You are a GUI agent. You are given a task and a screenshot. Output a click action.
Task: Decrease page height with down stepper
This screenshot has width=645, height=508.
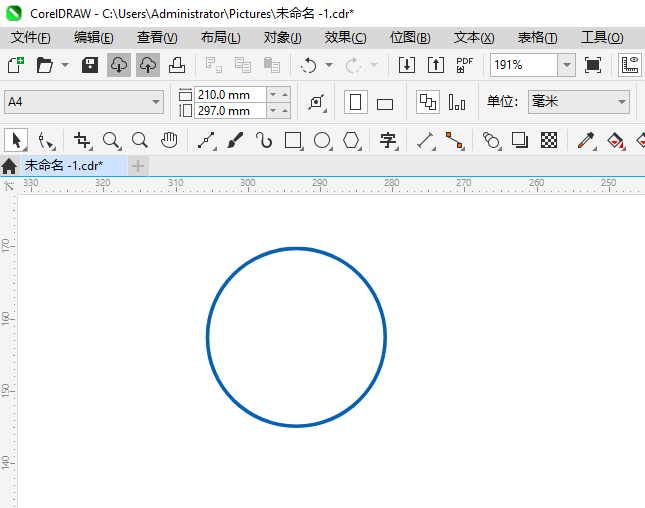(x=273, y=111)
